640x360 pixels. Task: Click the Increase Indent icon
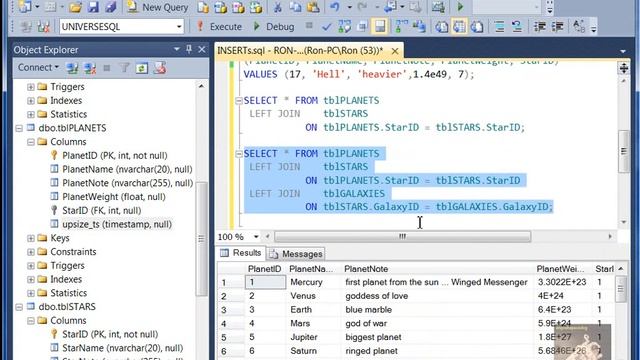click(x=557, y=27)
